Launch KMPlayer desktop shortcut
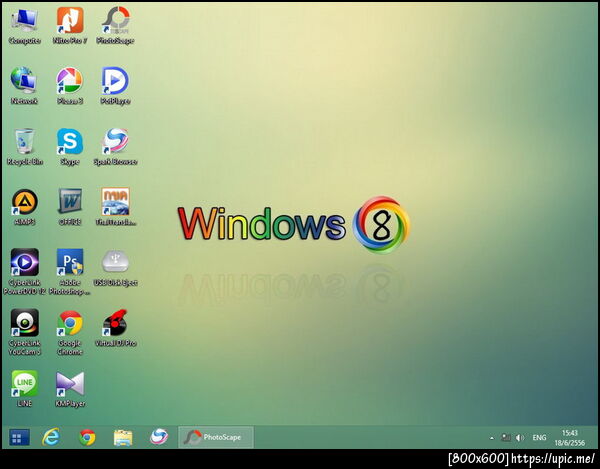Image resolution: width=600 pixels, height=469 pixels. tap(70, 388)
